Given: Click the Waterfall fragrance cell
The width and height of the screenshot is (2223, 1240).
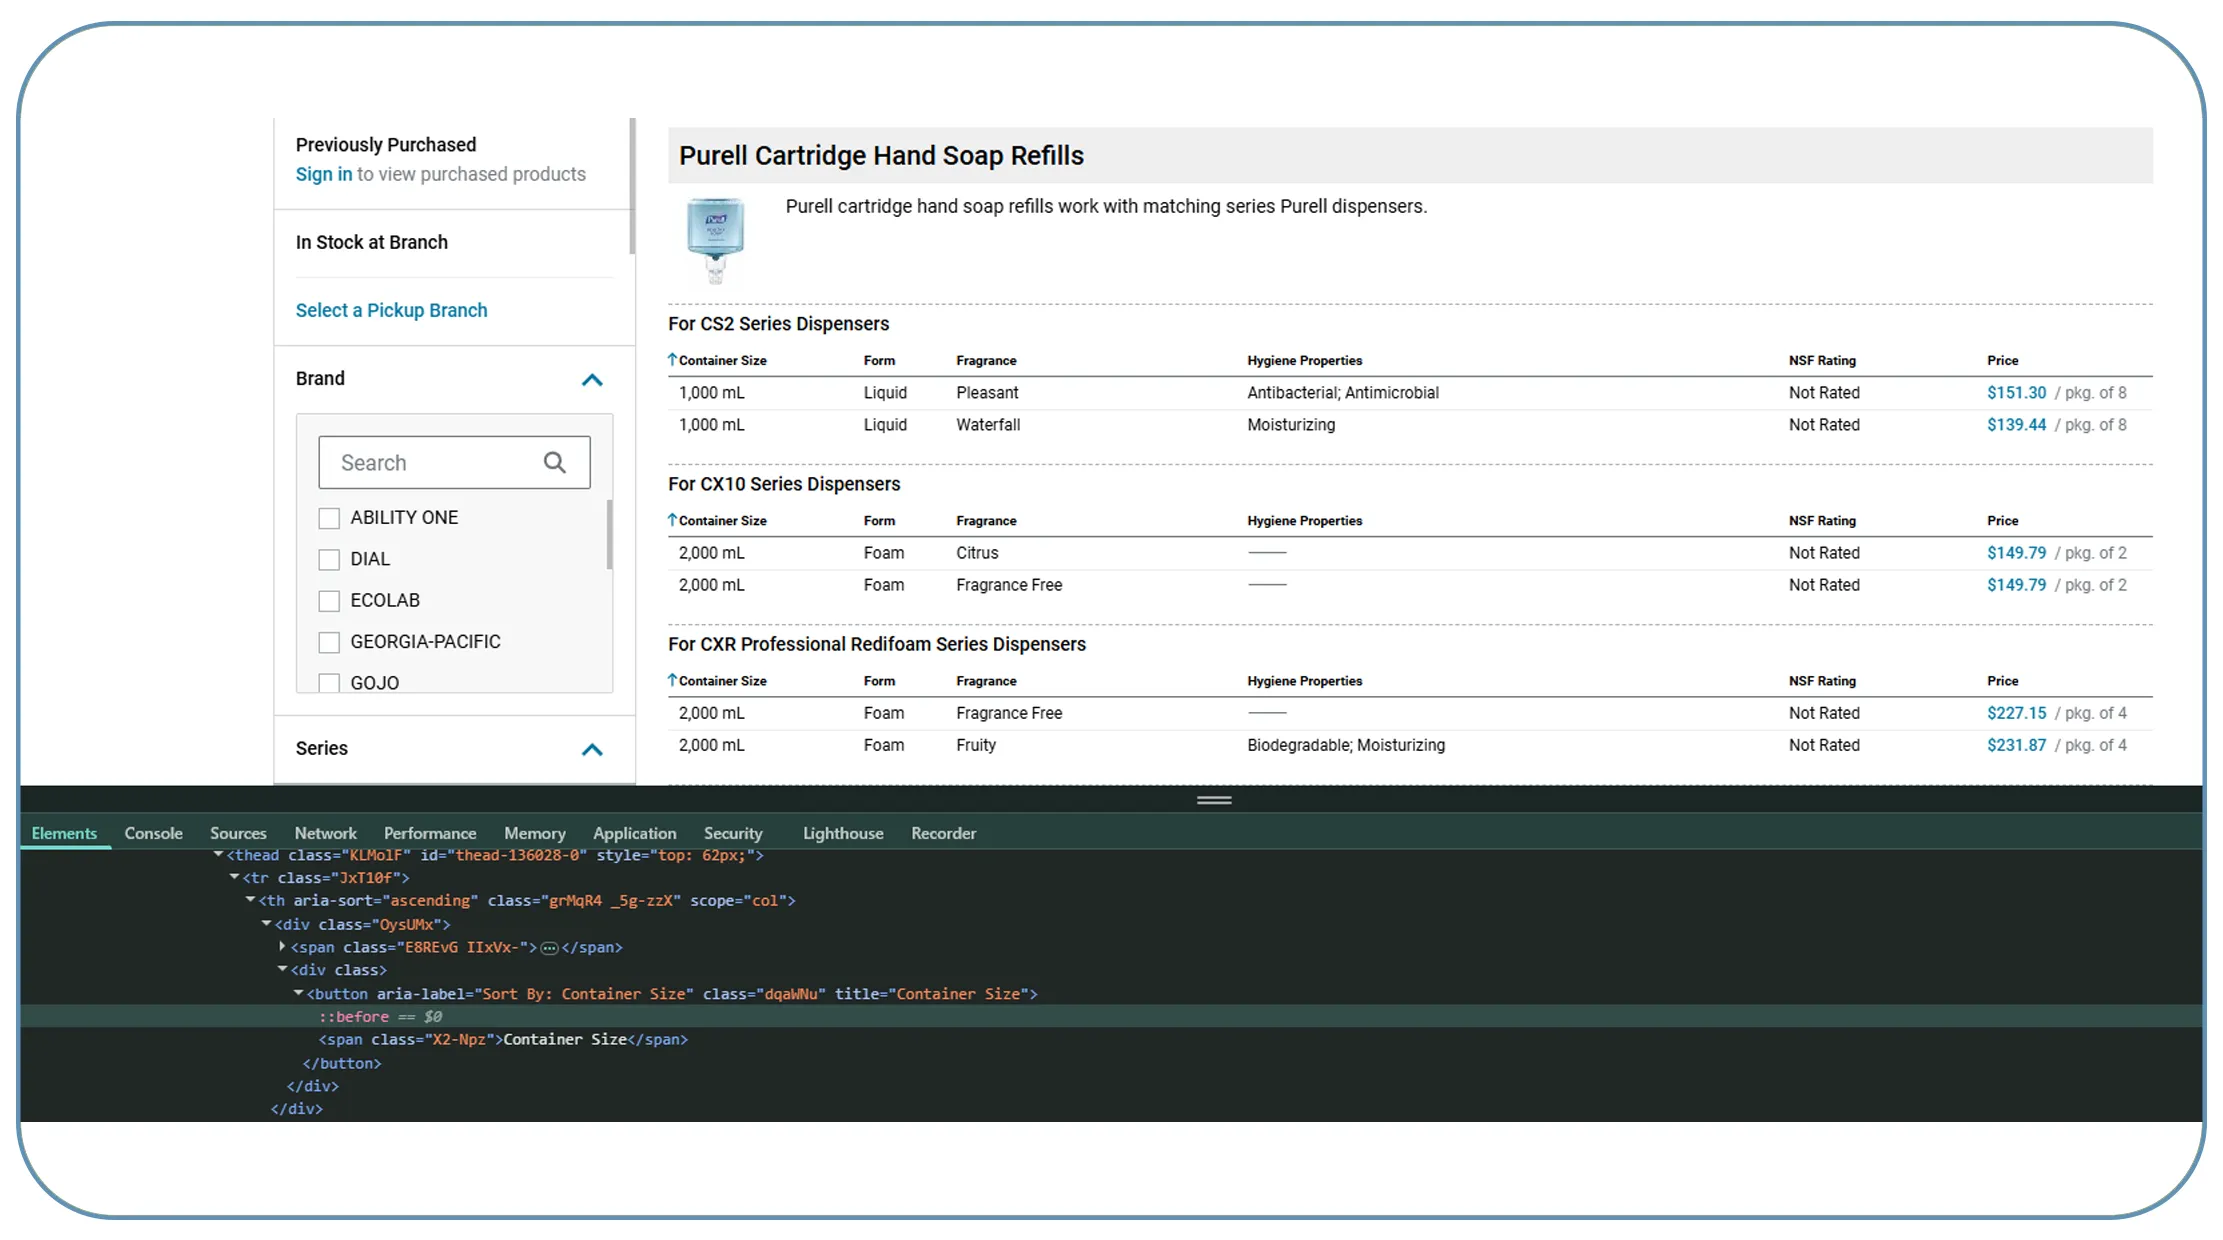Looking at the screenshot, I should tap(988, 425).
